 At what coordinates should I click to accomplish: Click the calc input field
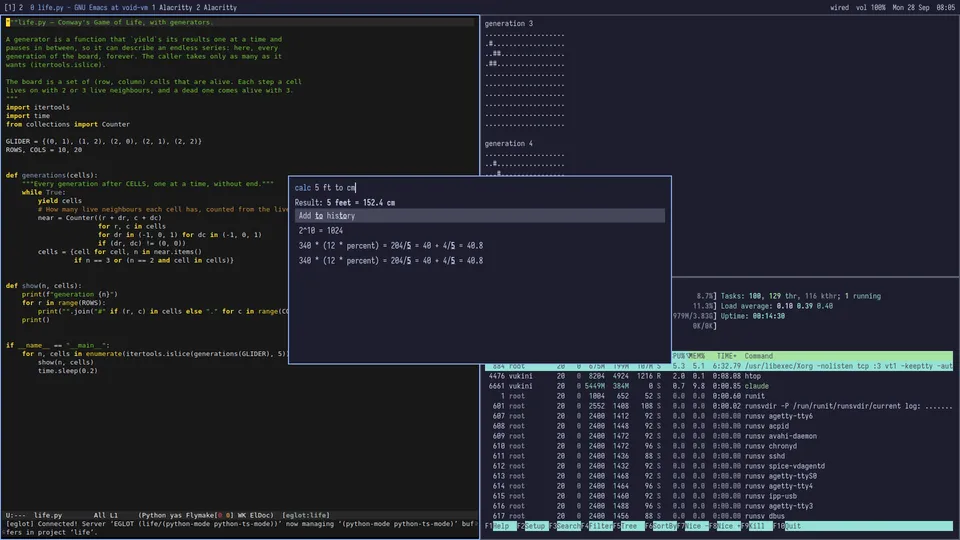479,188
